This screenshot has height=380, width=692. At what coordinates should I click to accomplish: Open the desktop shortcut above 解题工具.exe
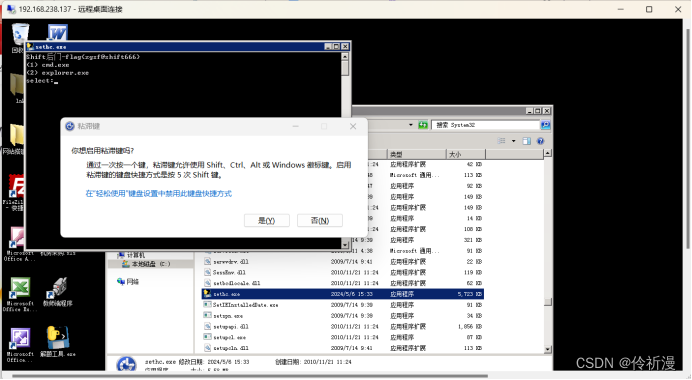58,291
